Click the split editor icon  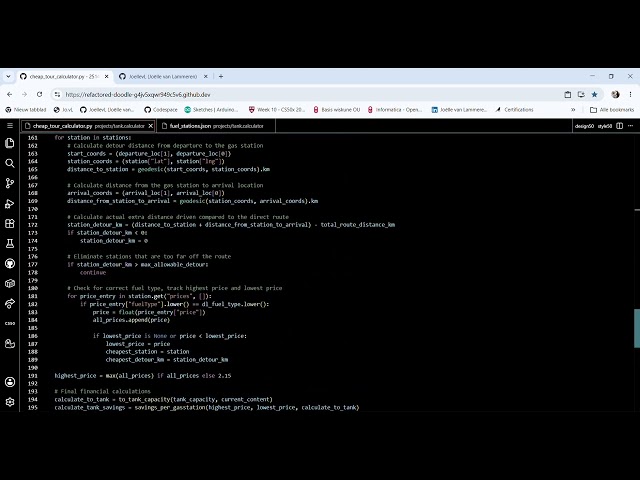619,126
